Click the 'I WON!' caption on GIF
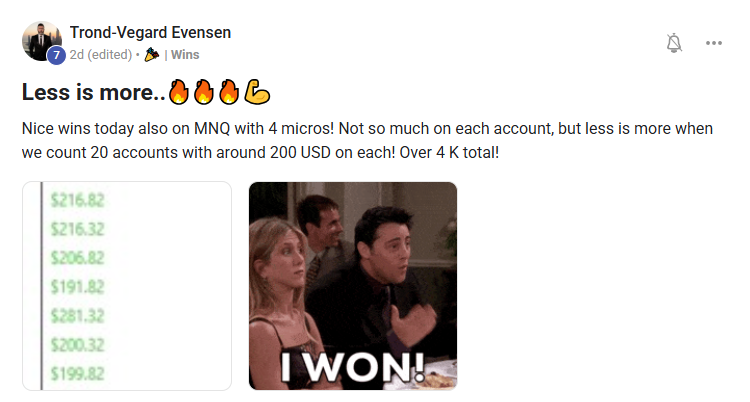 353,368
